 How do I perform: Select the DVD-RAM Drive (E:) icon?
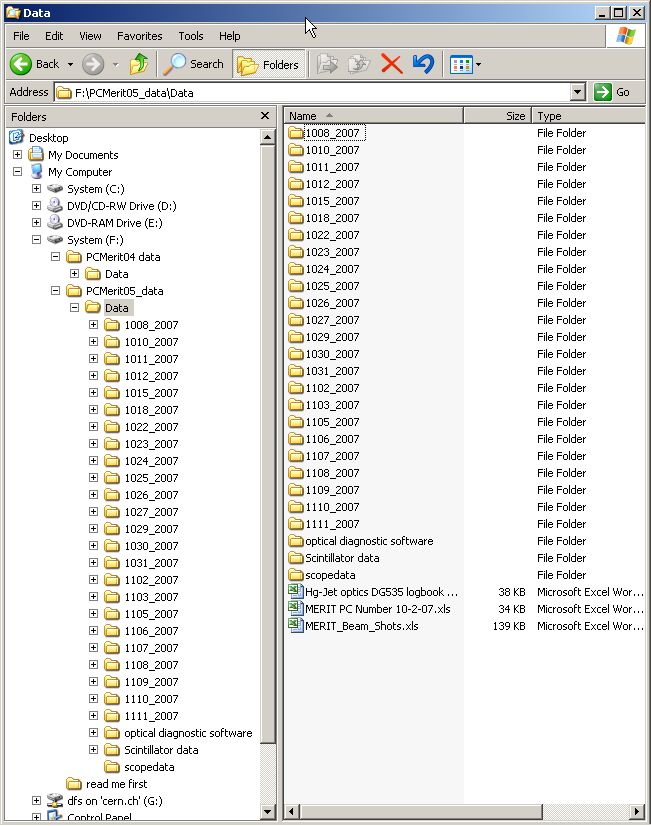click(x=55, y=222)
